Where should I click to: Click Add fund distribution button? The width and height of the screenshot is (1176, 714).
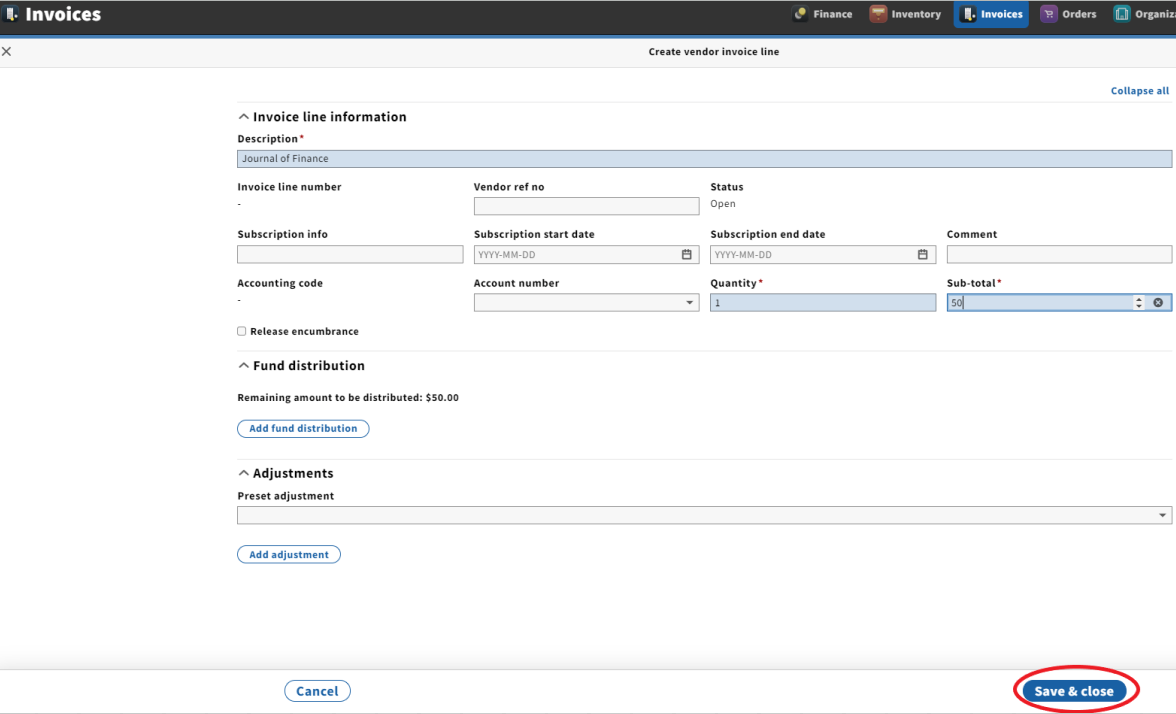303,428
